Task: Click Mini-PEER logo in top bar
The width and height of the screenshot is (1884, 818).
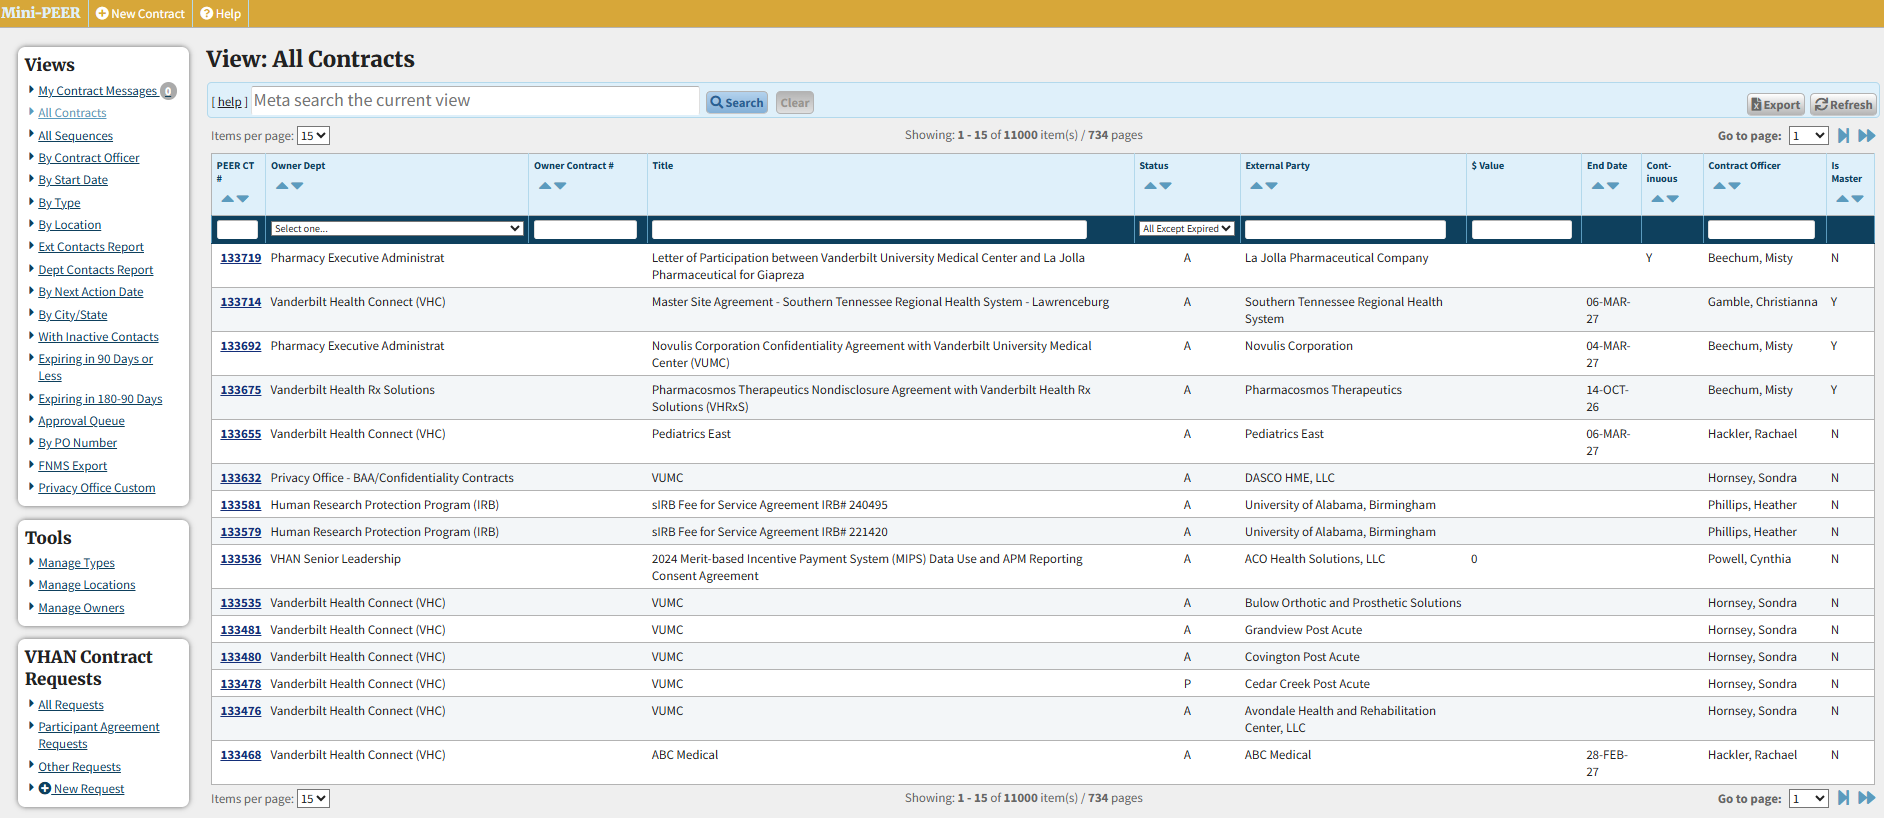Action: coord(41,13)
